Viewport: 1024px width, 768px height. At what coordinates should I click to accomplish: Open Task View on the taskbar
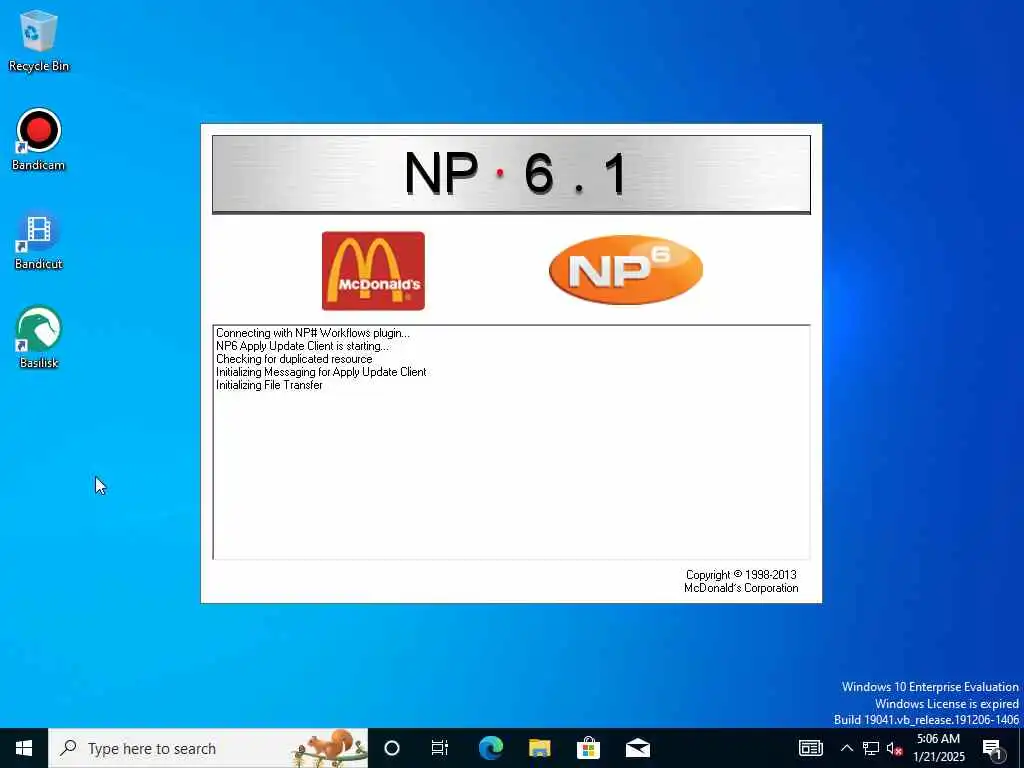440,748
